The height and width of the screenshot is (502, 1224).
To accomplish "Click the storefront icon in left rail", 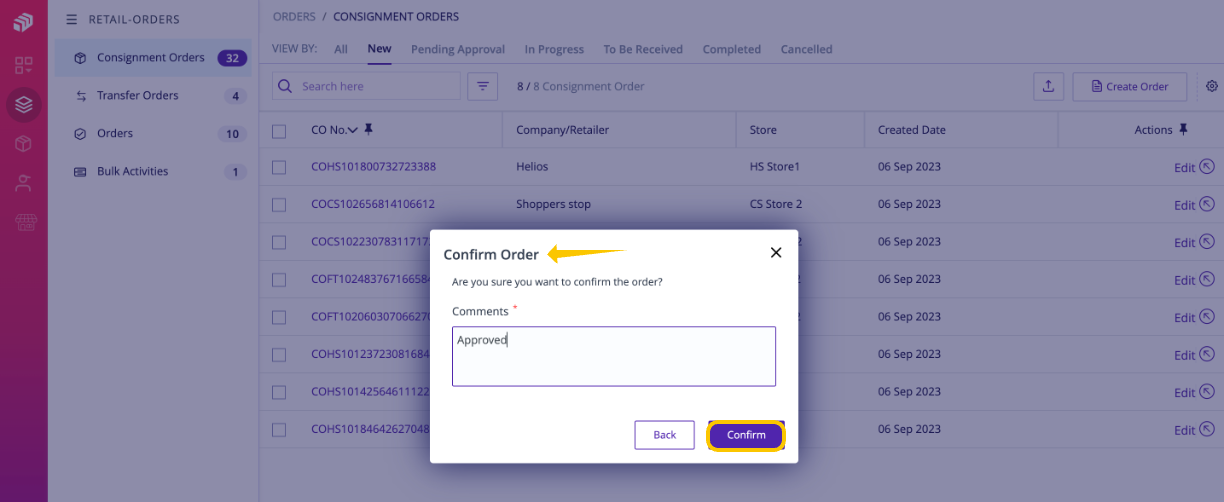I will click(x=24, y=222).
